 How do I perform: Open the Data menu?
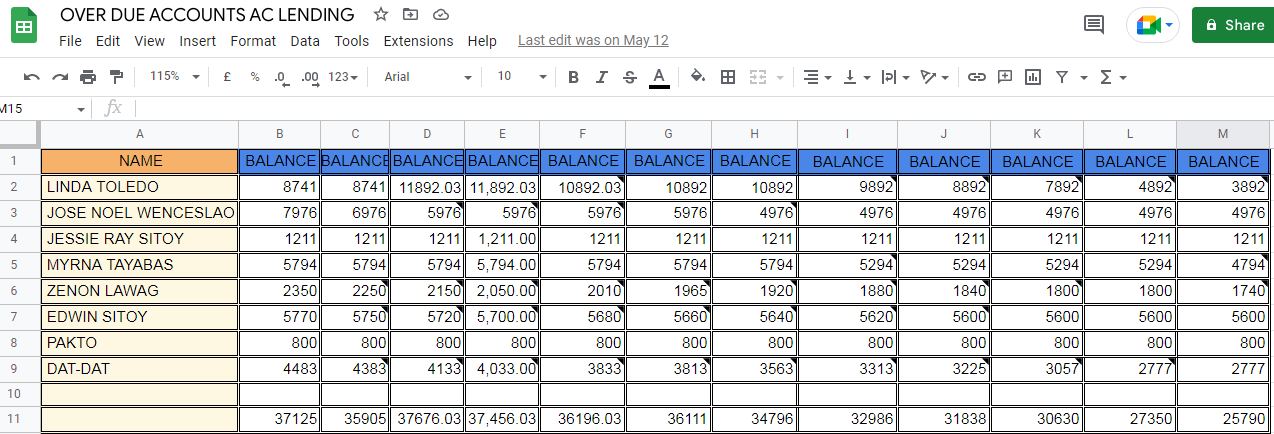pos(305,41)
